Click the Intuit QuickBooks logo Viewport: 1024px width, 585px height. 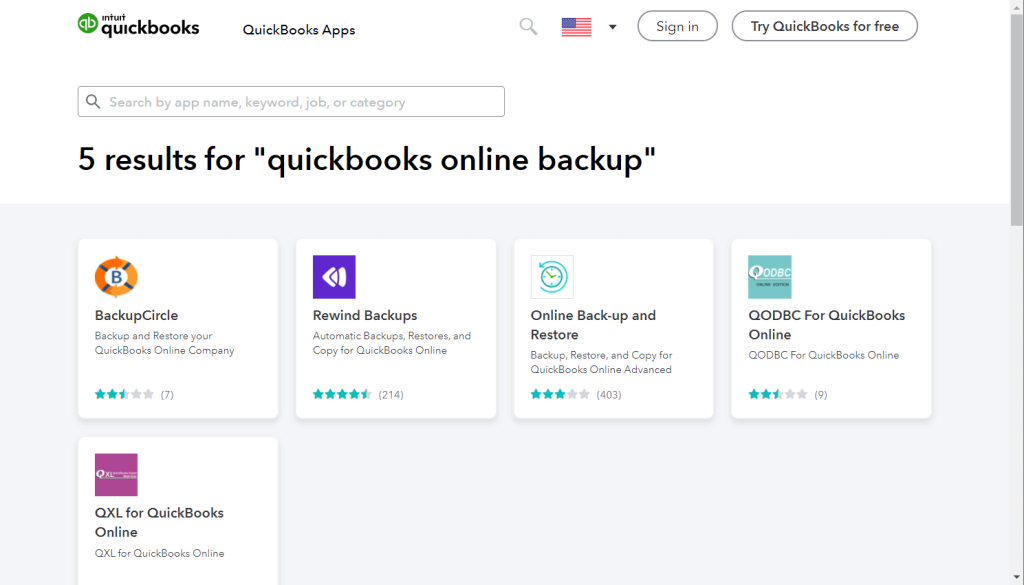coord(138,25)
